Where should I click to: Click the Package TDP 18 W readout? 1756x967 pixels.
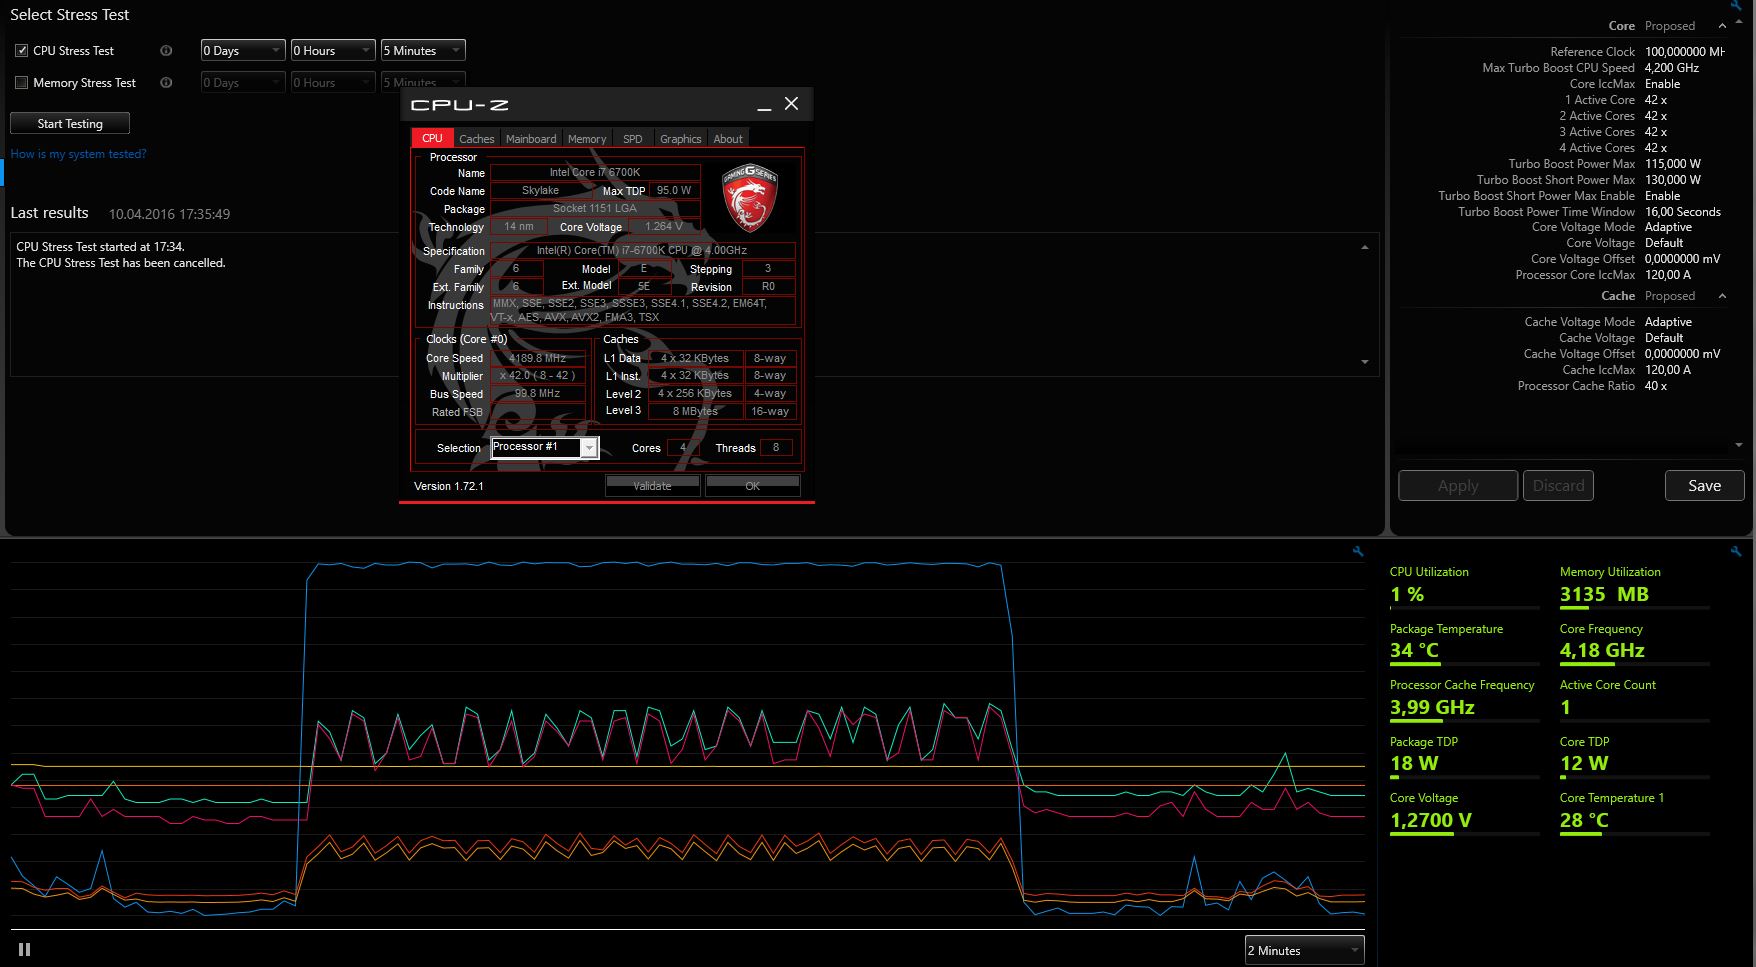tap(1464, 755)
